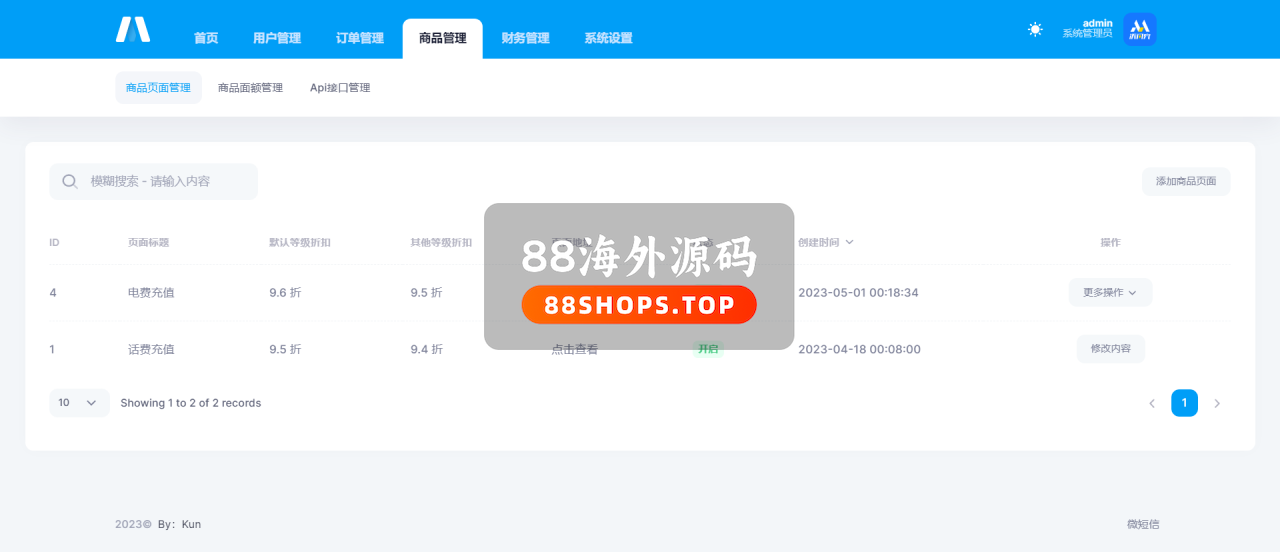
Task: Toggle light theme with sun icon
Action: pos(1035,30)
